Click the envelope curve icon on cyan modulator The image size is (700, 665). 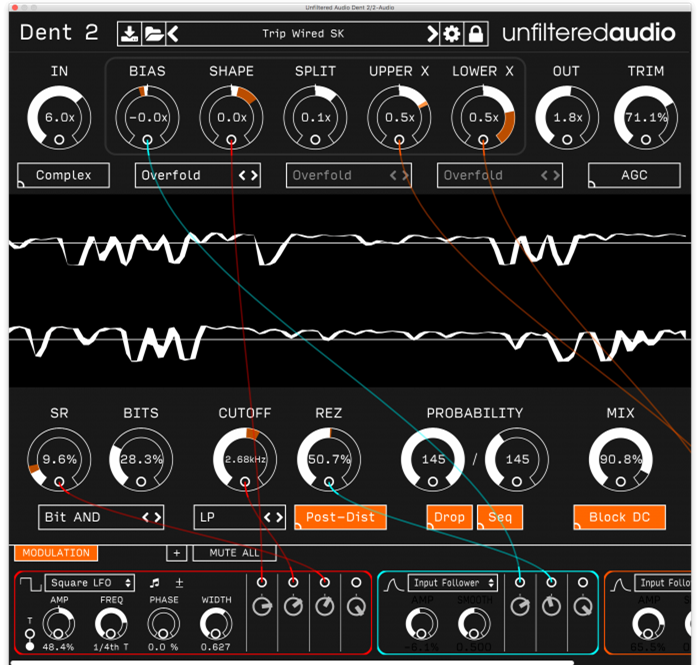(394, 584)
